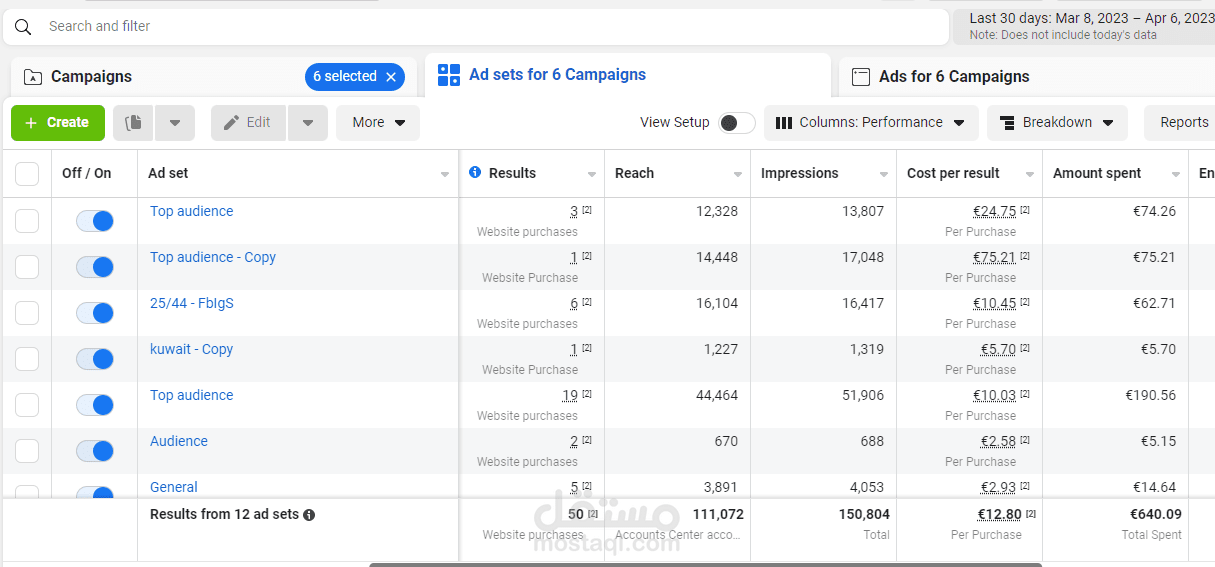Viewport: 1215px width, 567px height.
Task: Click the Breakdown list icon
Action: coord(1007,123)
